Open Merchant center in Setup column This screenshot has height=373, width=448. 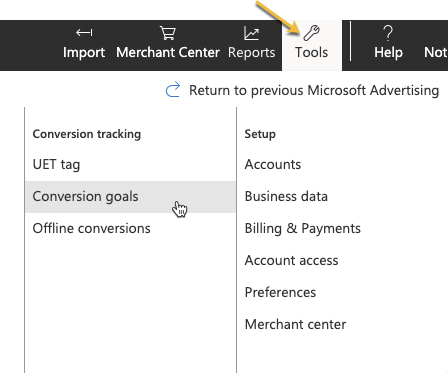[295, 324]
